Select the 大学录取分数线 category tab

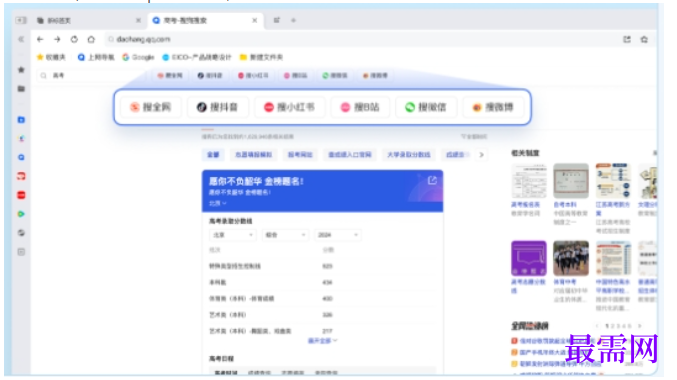408,155
